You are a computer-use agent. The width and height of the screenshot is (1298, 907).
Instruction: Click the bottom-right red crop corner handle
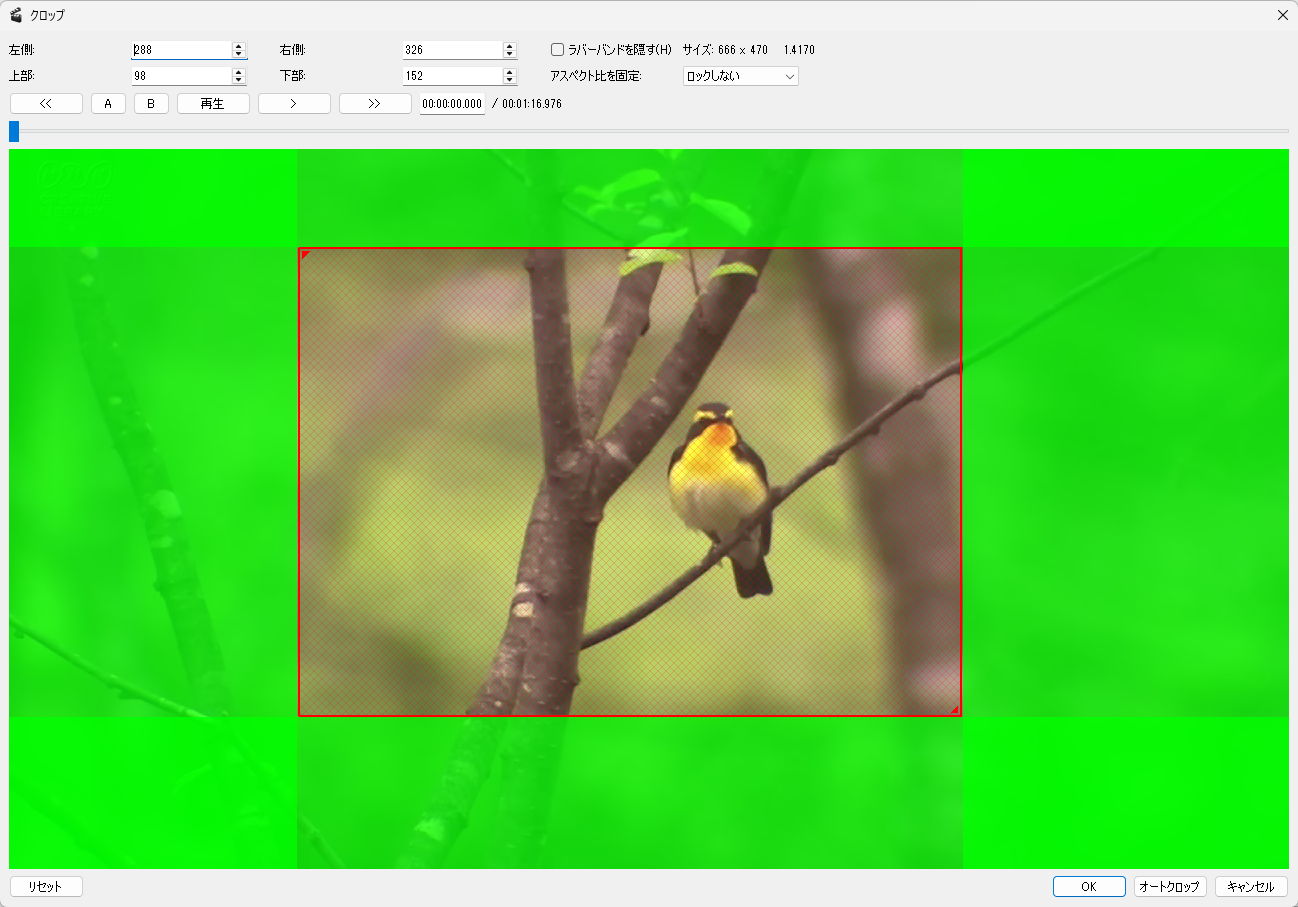click(x=955, y=710)
